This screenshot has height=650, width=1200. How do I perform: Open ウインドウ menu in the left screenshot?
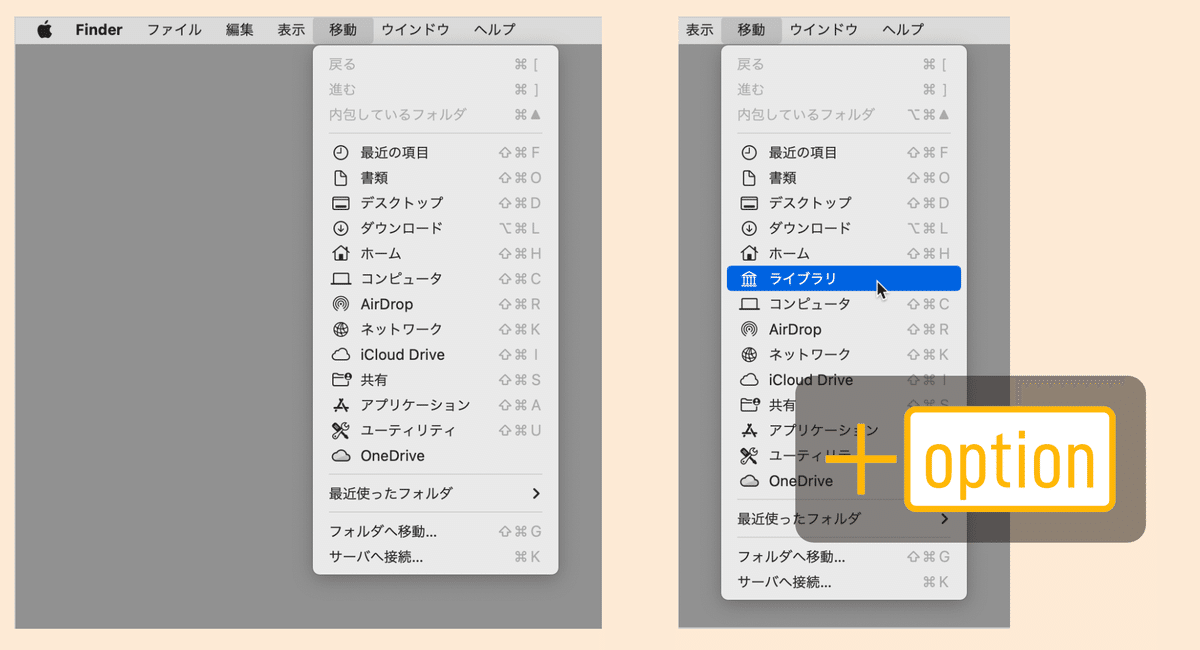(x=415, y=30)
